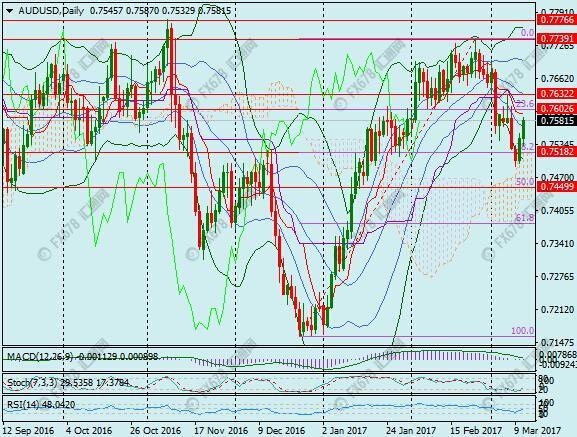The height and width of the screenshot is (437, 577).
Task: Select the 0.77766 red price label
Action: [557, 20]
